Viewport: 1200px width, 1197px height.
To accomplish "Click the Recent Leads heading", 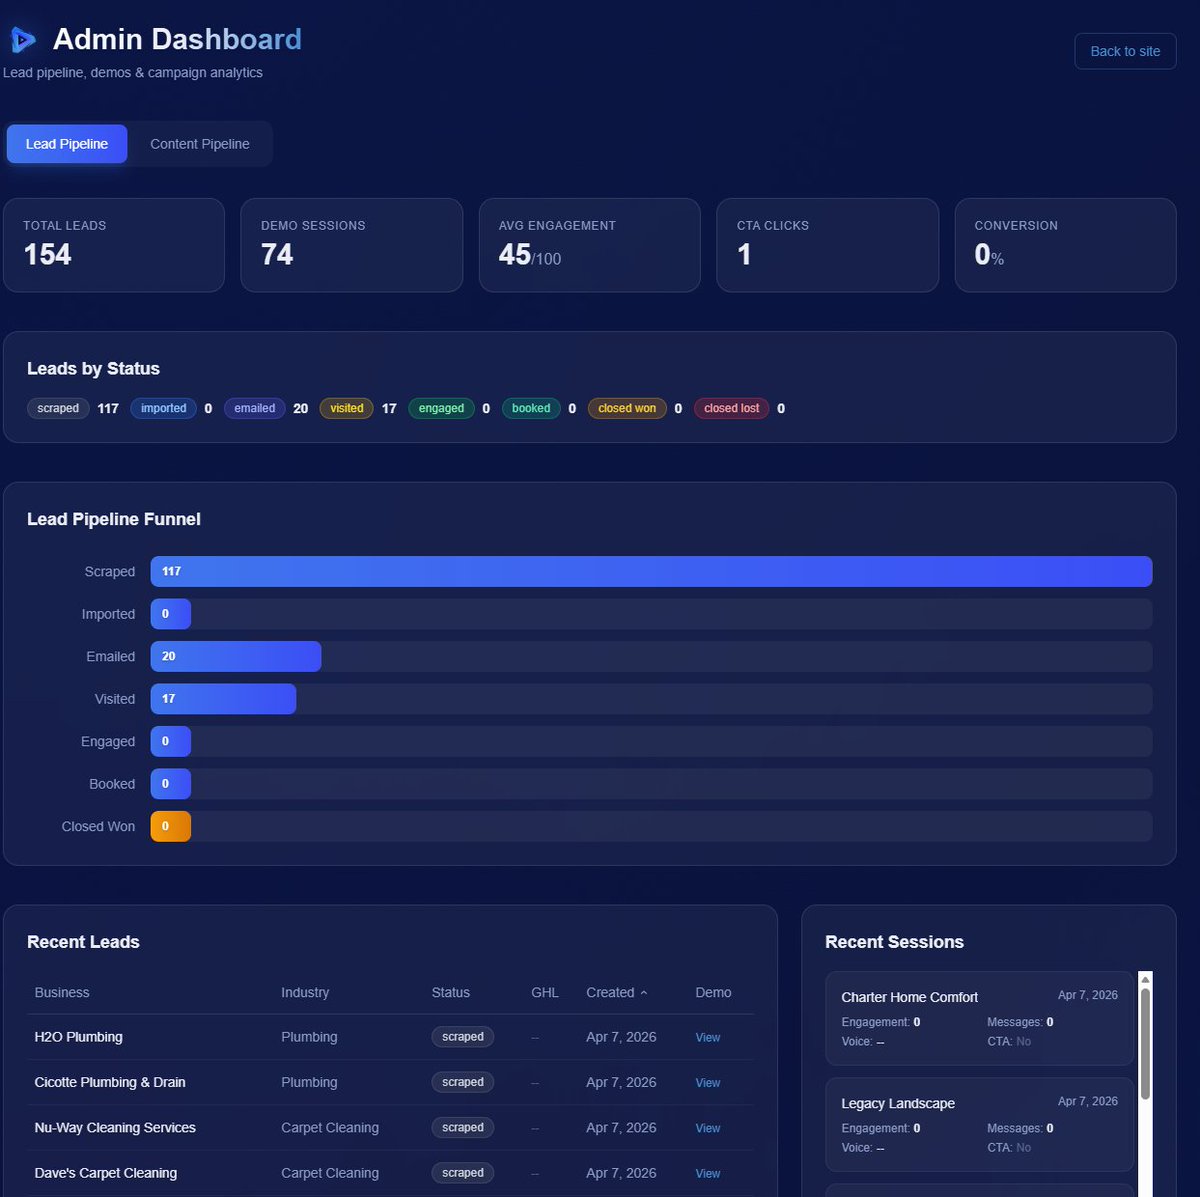I will pyautogui.click(x=83, y=942).
